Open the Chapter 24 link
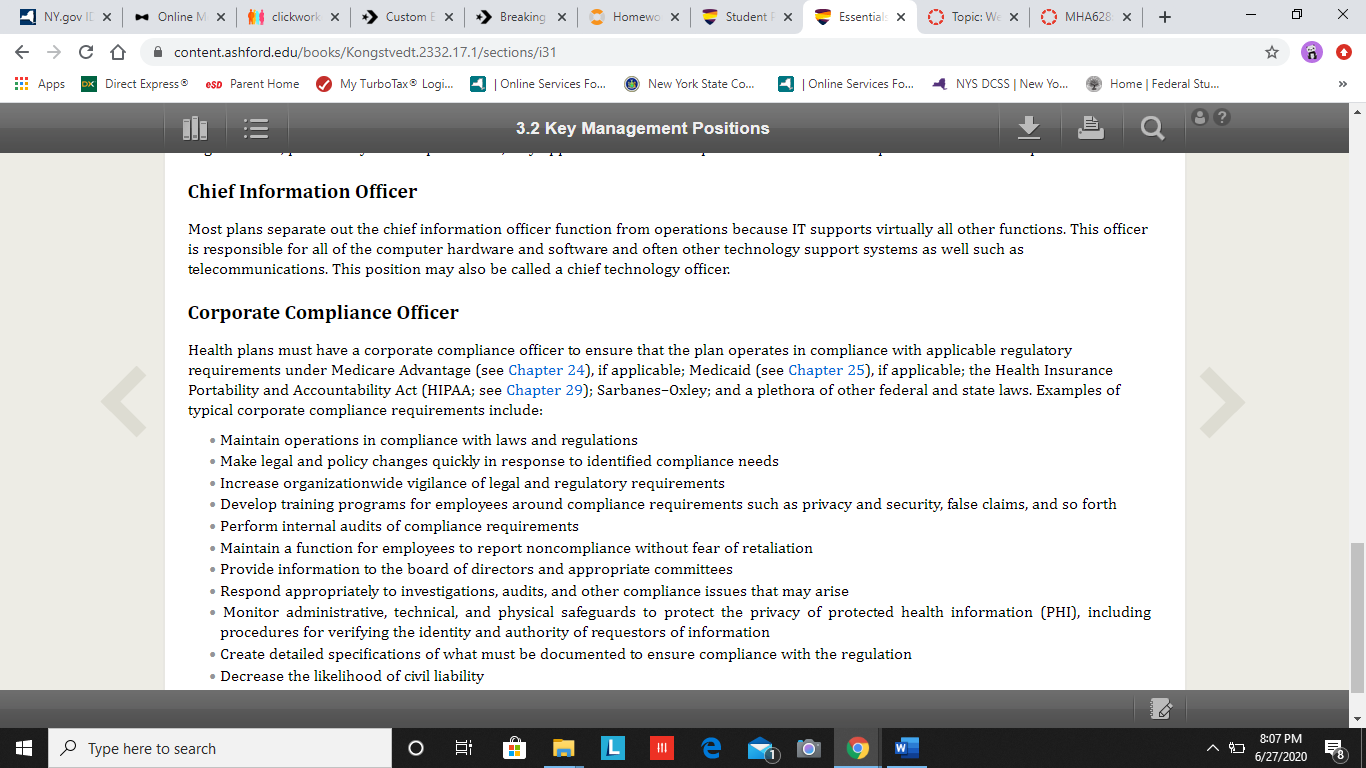Viewport: 1366px width, 768px height. coord(546,370)
